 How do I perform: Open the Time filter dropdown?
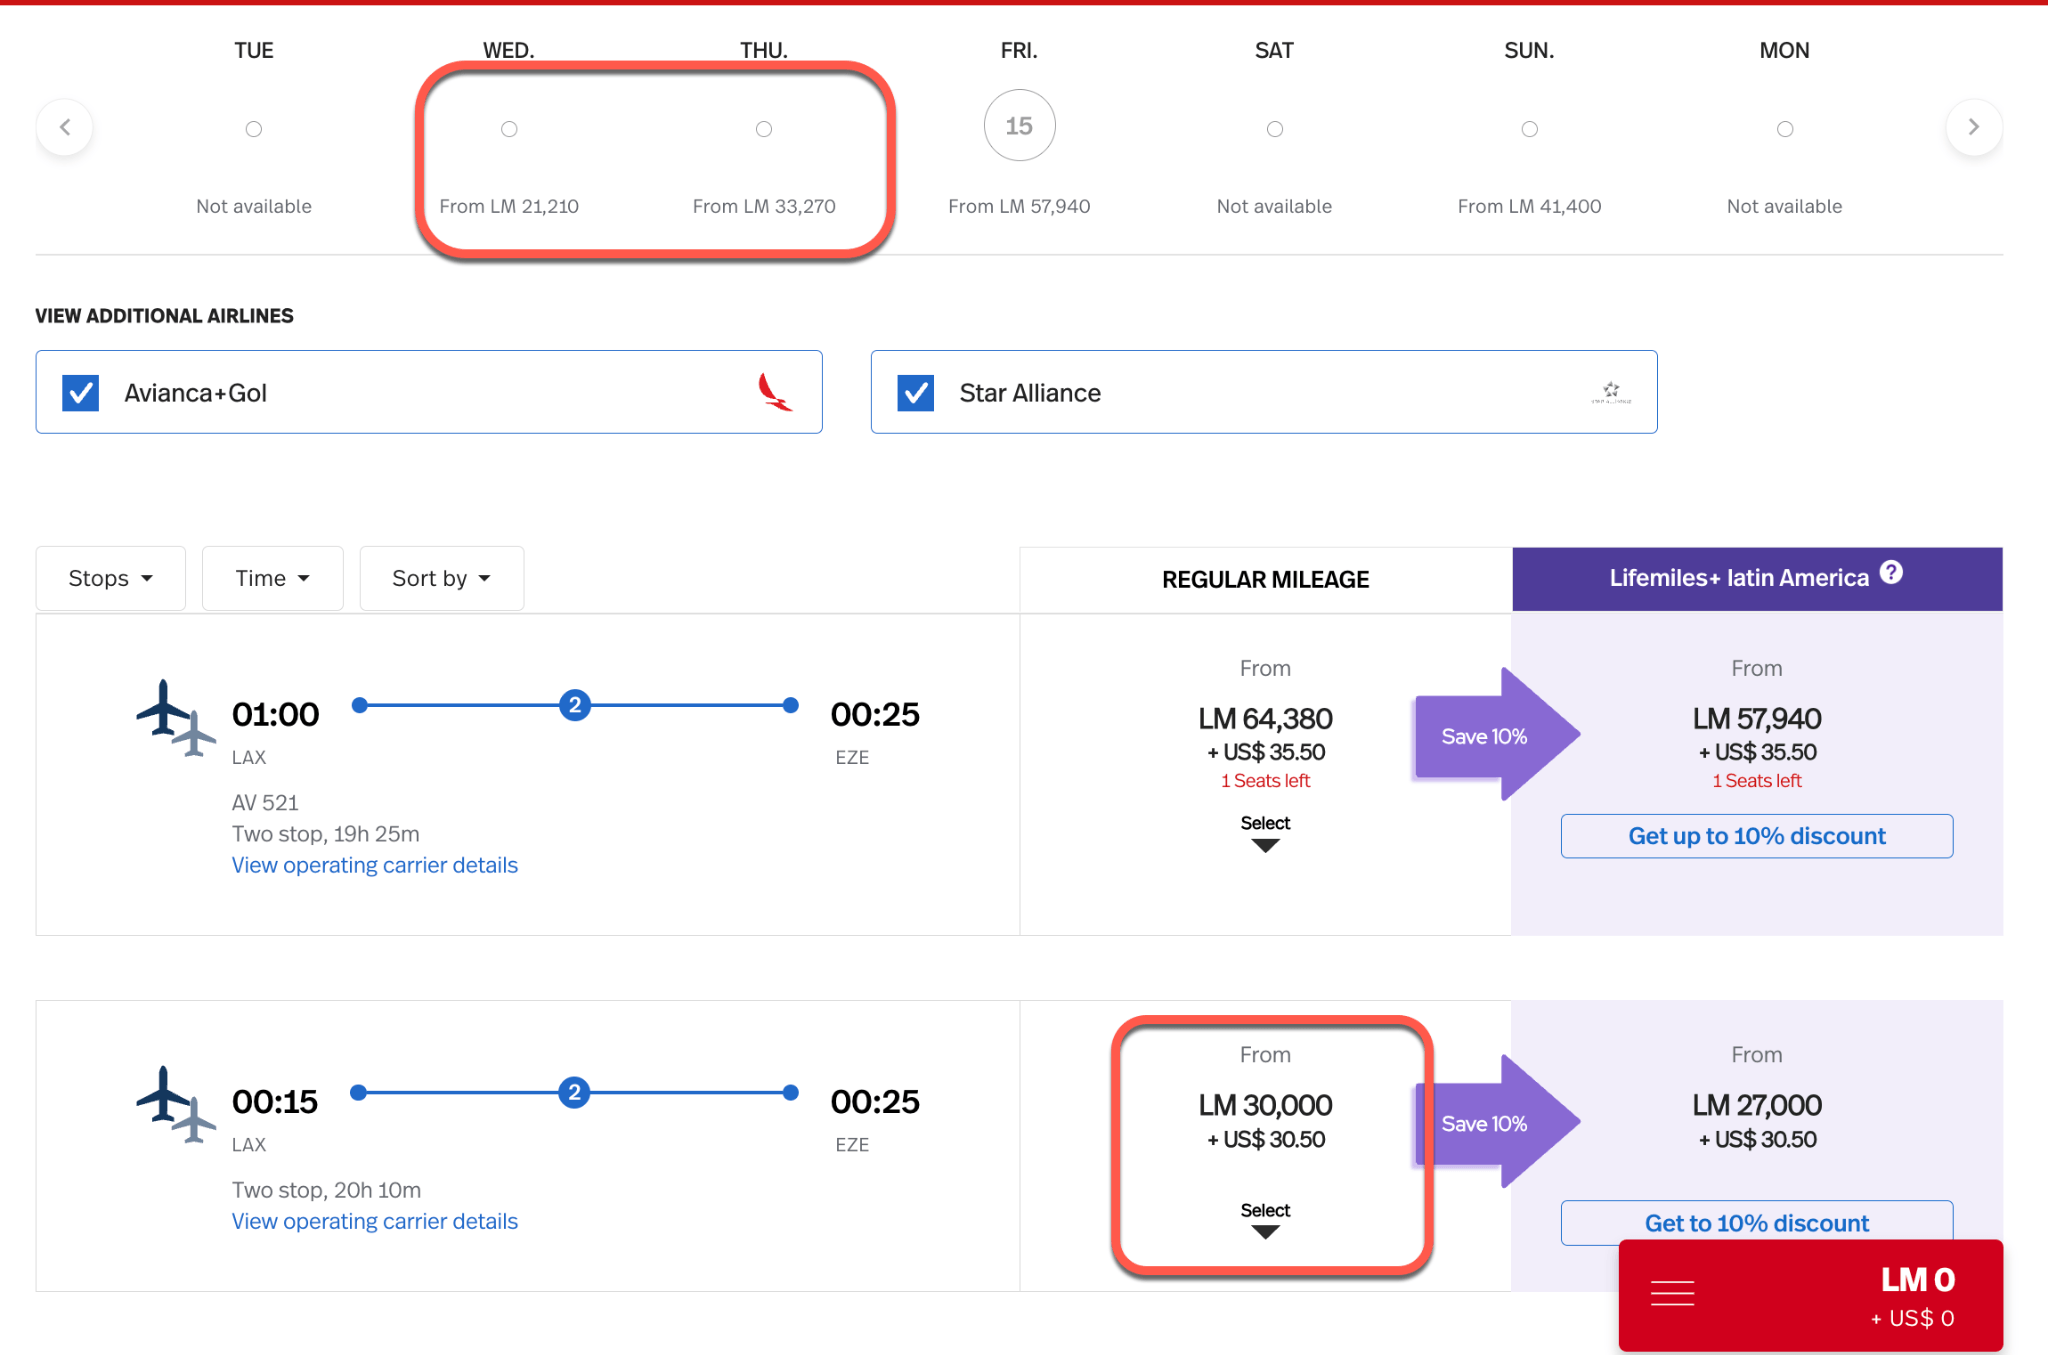pos(273,578)
